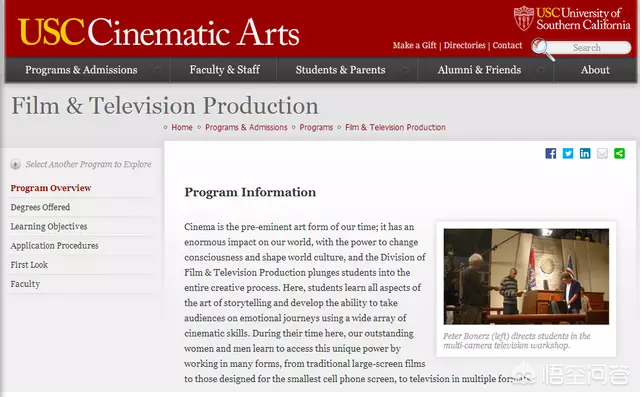Click Contact header link

coord(507,45)
